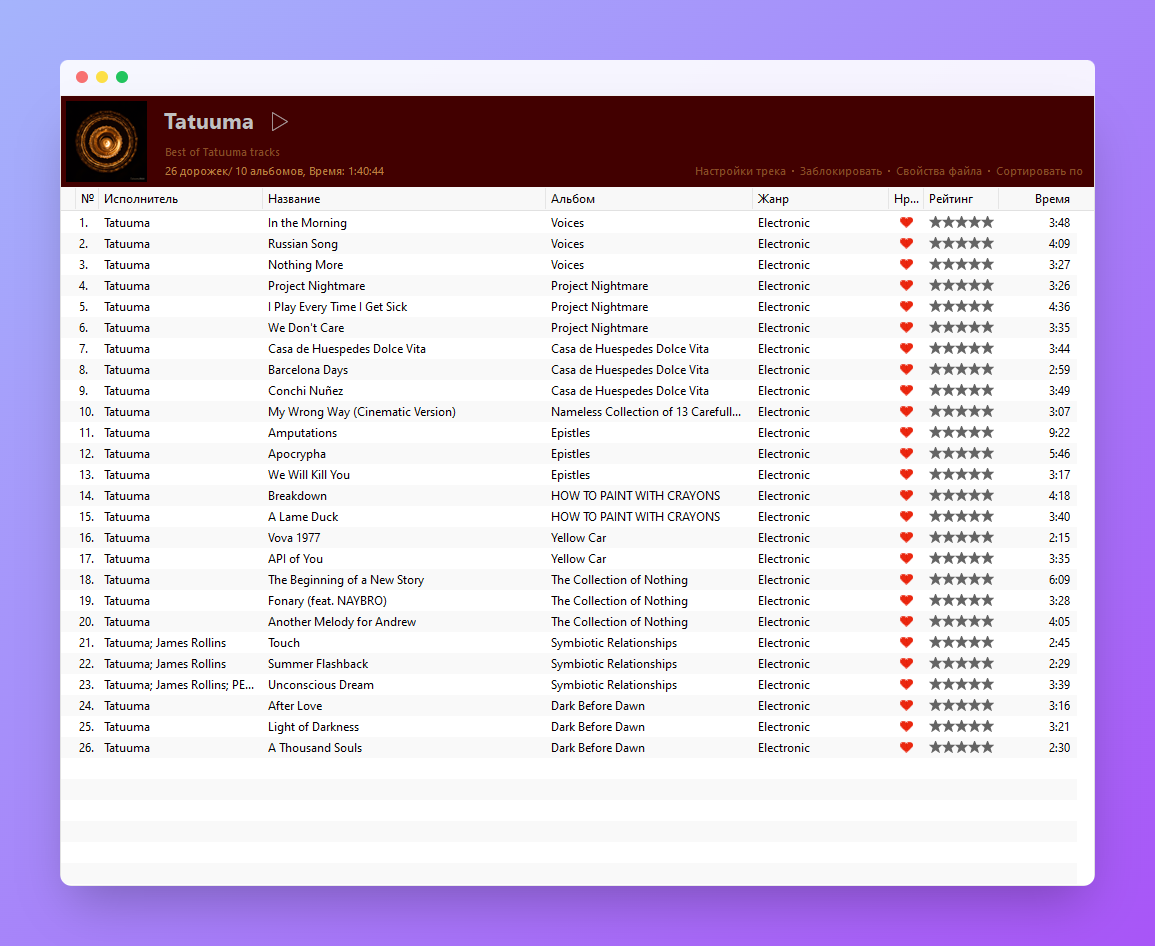Toggle the heart on Project Nightmare track row 4
Viewport: 1155px width, 946px height.
tap(906, 285)
